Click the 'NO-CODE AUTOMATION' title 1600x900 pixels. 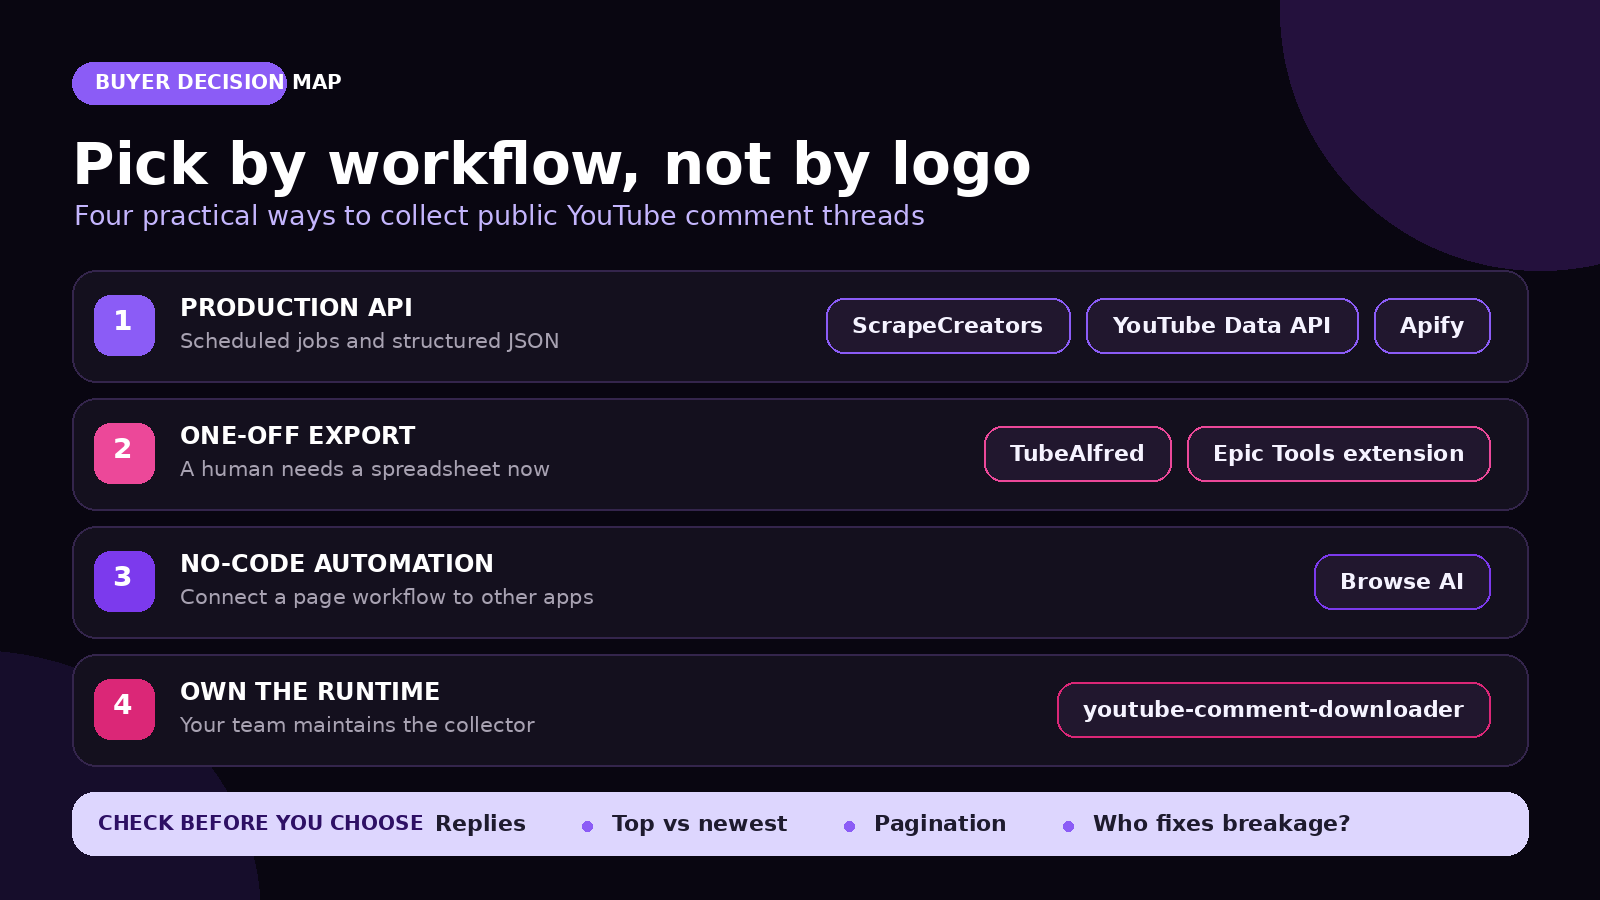337,564
